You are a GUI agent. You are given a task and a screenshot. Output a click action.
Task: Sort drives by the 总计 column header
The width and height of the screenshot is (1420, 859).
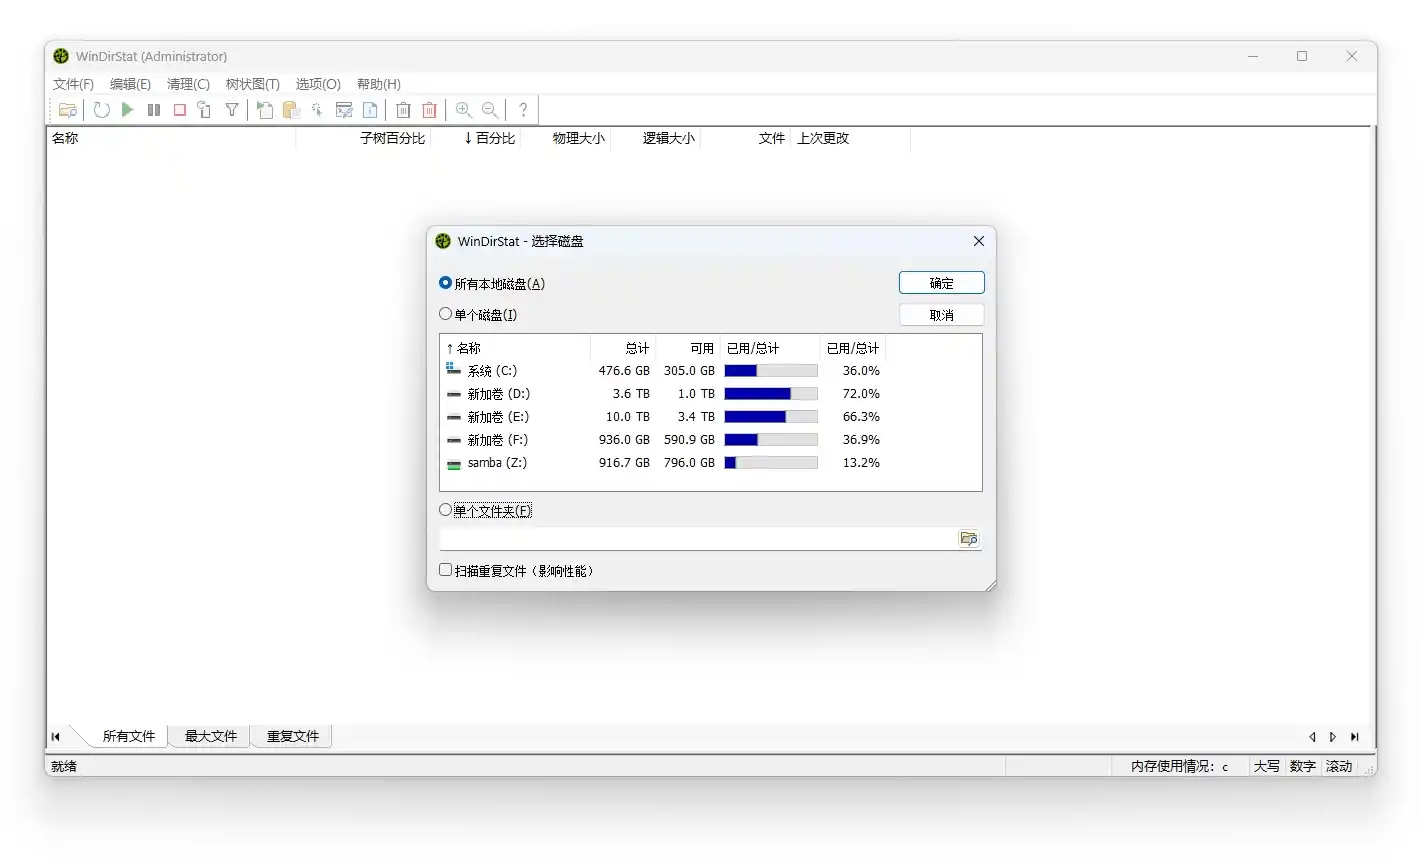pos(623,348)
